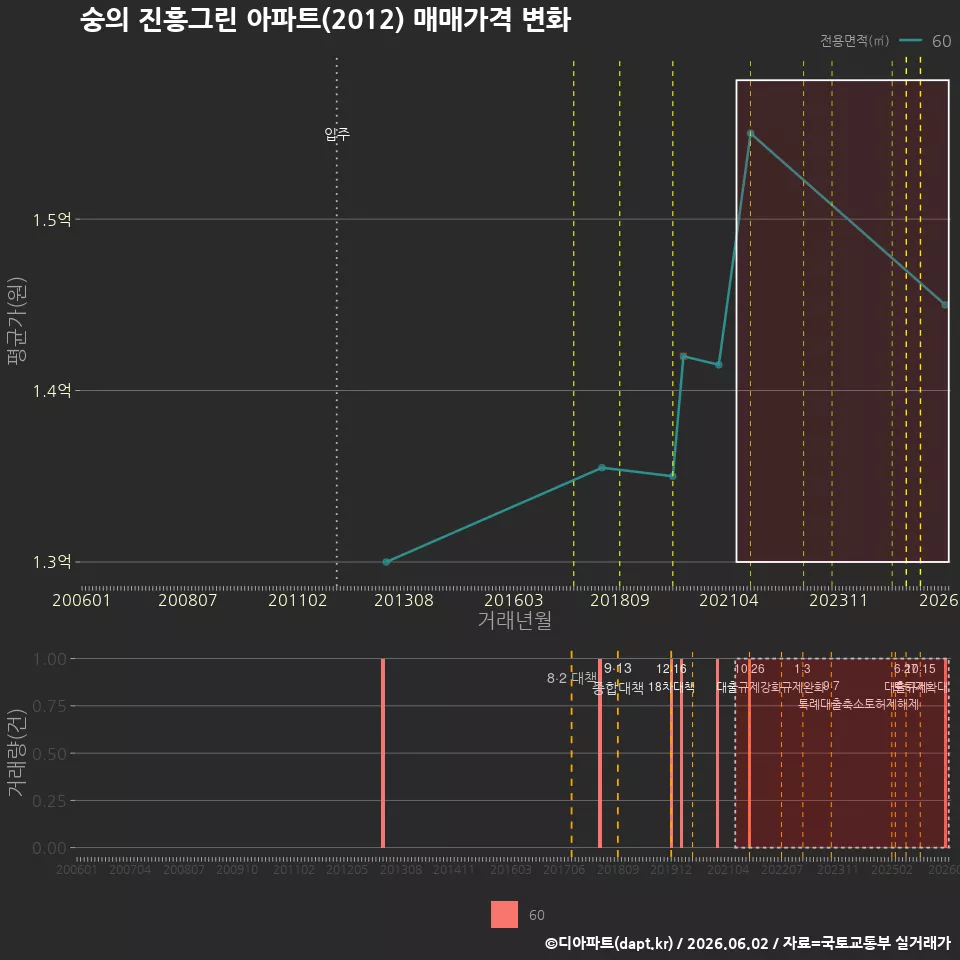Click the '거래년월' x-axis title

coord(514,620)
